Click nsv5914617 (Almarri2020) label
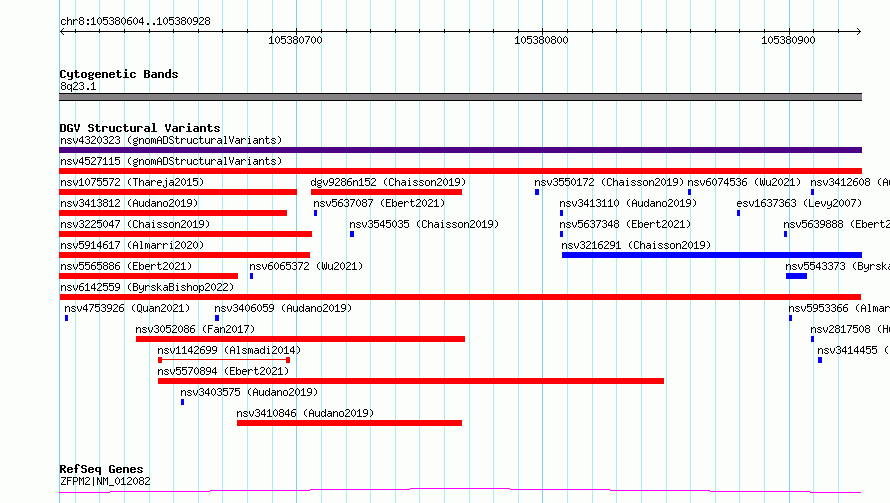The height and width of the screenshot is (503, 890). 132,245
